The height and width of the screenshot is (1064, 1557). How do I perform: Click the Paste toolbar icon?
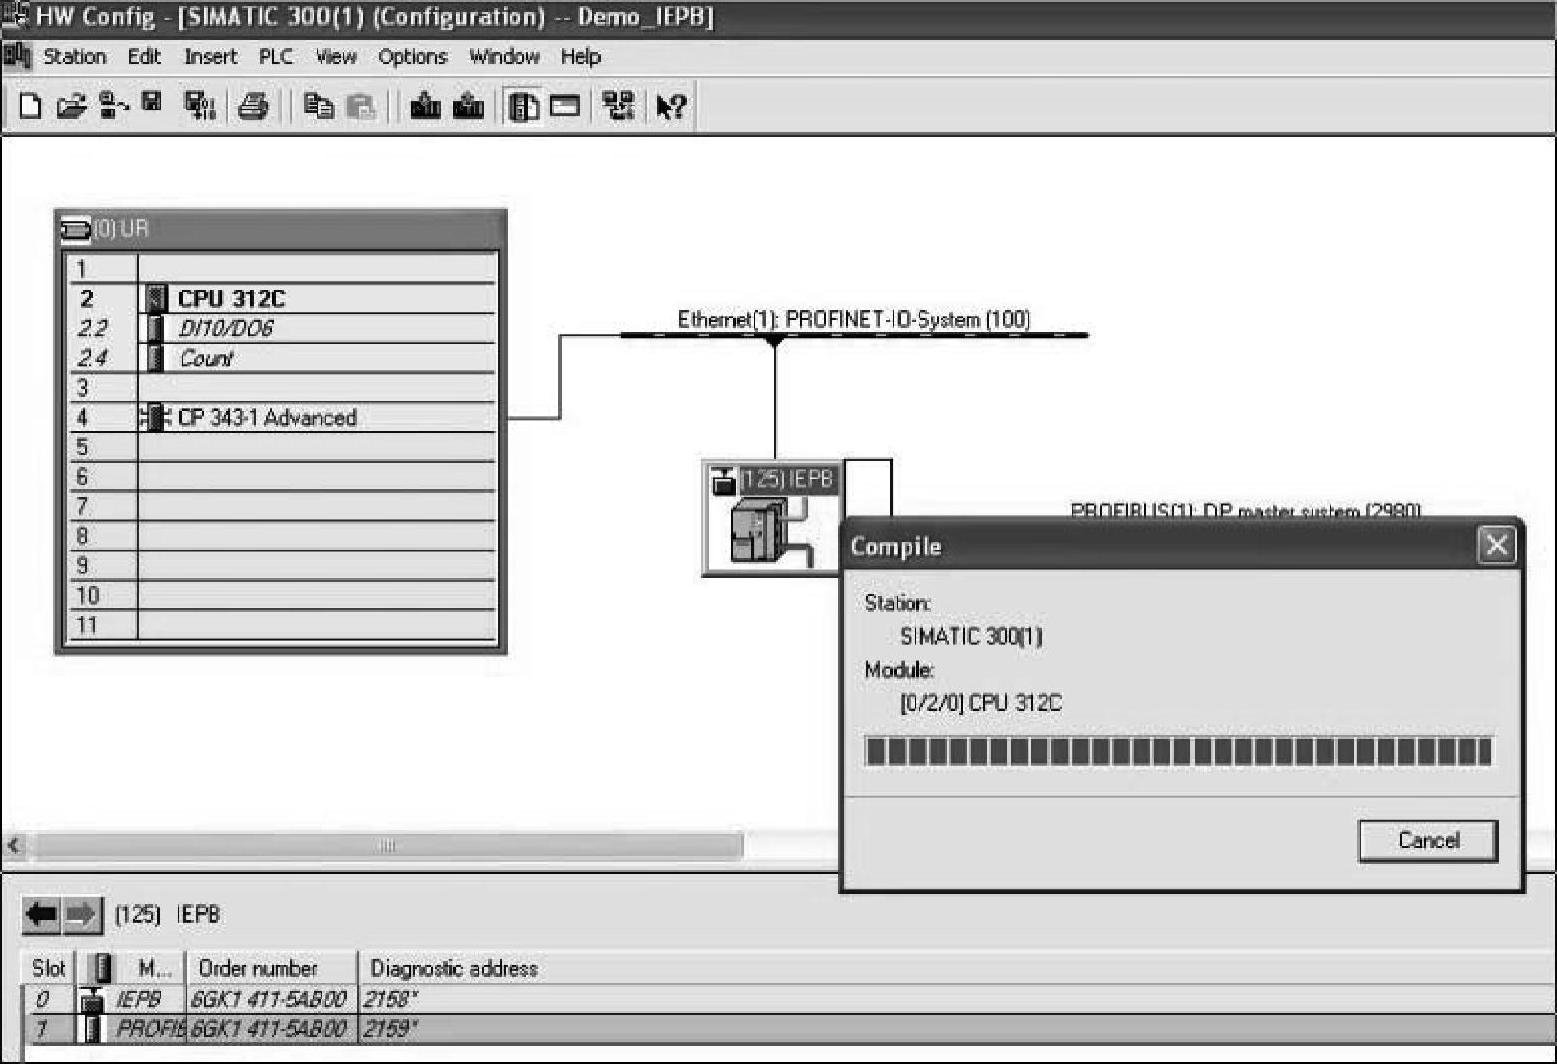click(x=360, y=105)
